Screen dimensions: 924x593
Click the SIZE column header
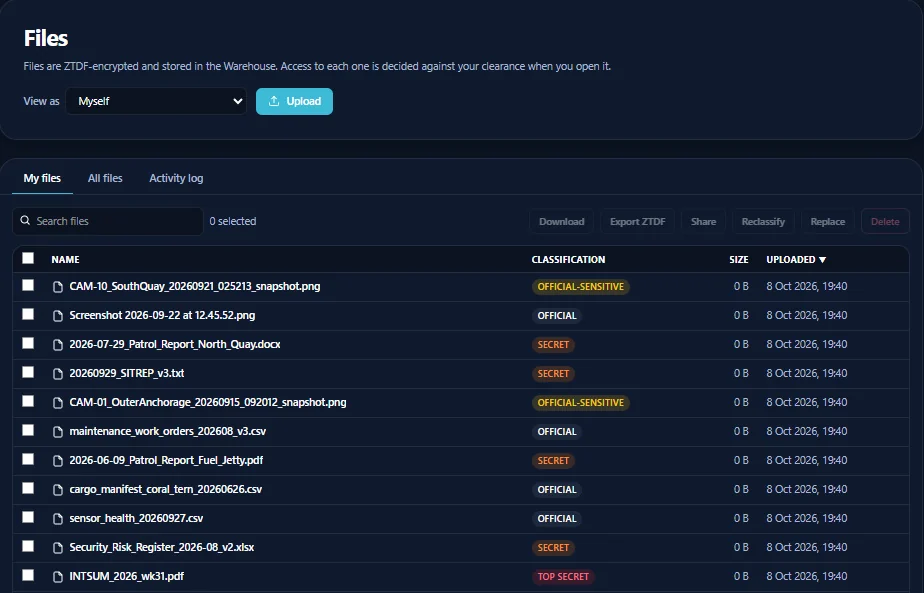738,259
